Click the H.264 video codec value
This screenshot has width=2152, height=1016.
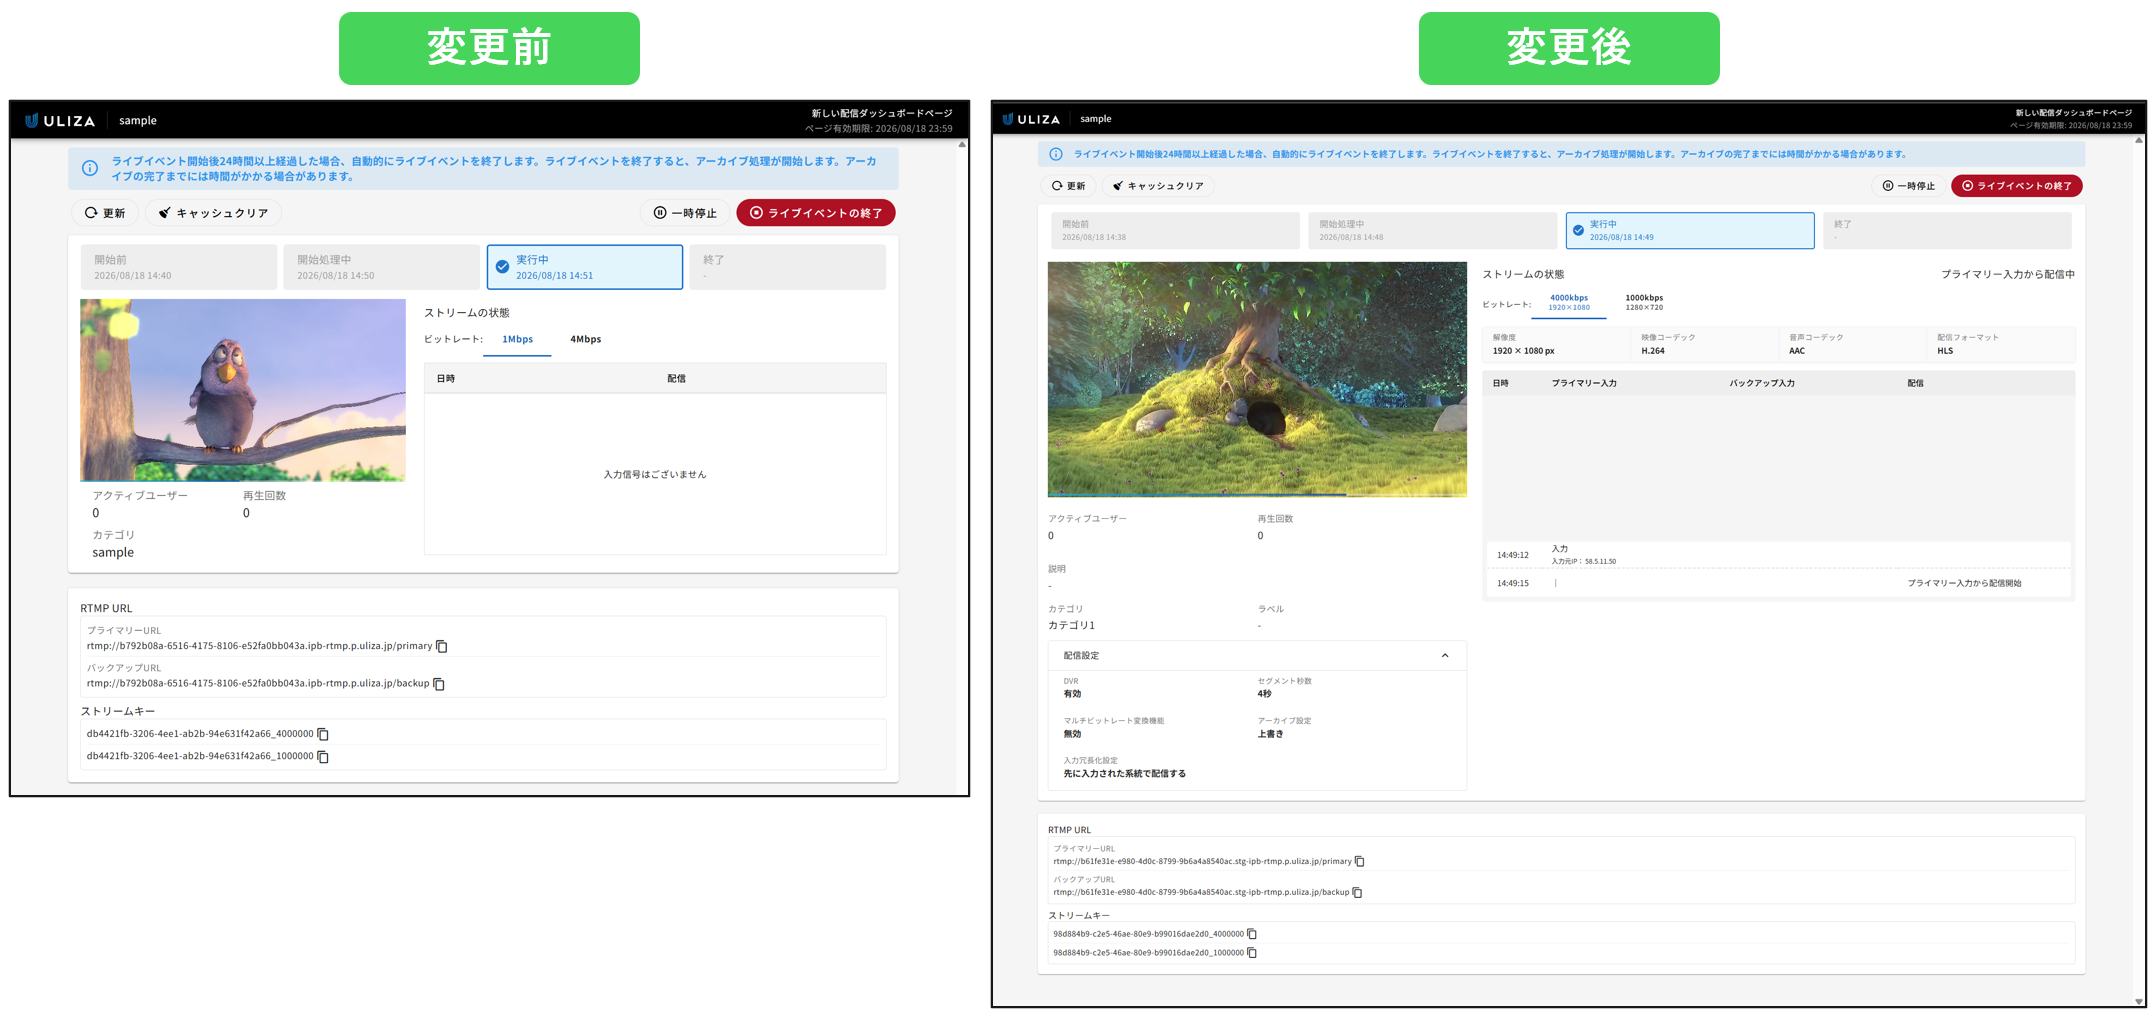point(1653,351)
